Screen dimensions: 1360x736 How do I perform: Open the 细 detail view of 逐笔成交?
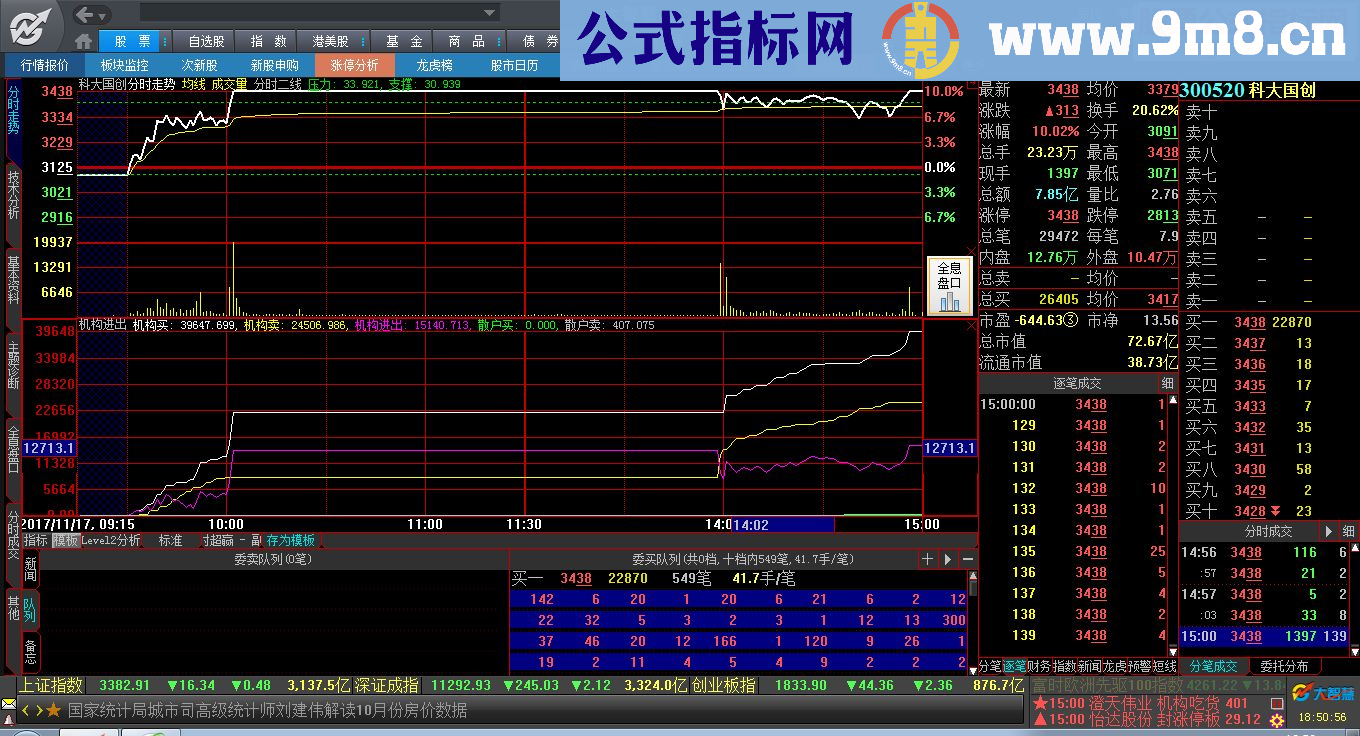pos(1167,383)
